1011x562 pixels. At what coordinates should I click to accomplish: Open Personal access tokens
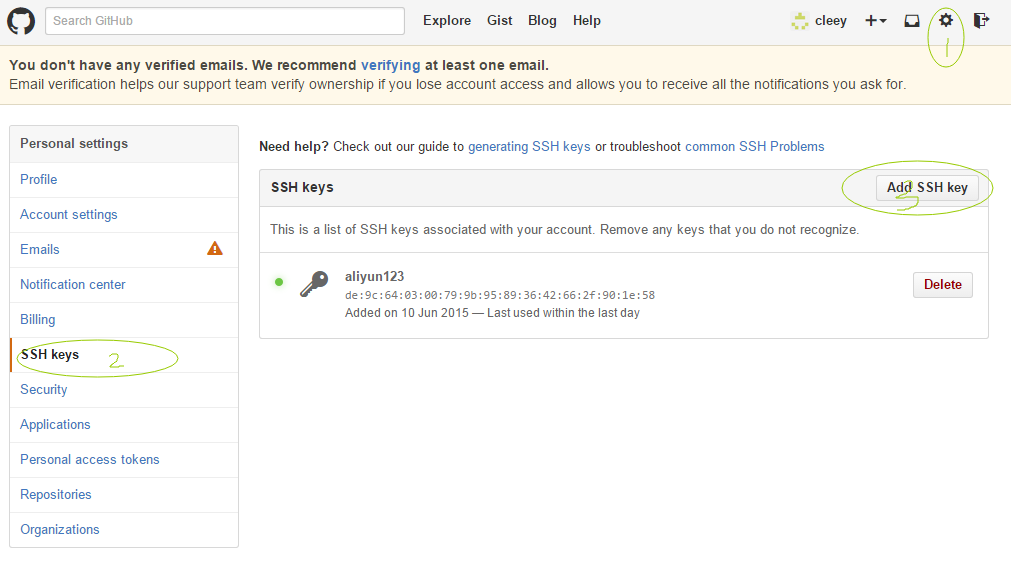click(124, 460)
